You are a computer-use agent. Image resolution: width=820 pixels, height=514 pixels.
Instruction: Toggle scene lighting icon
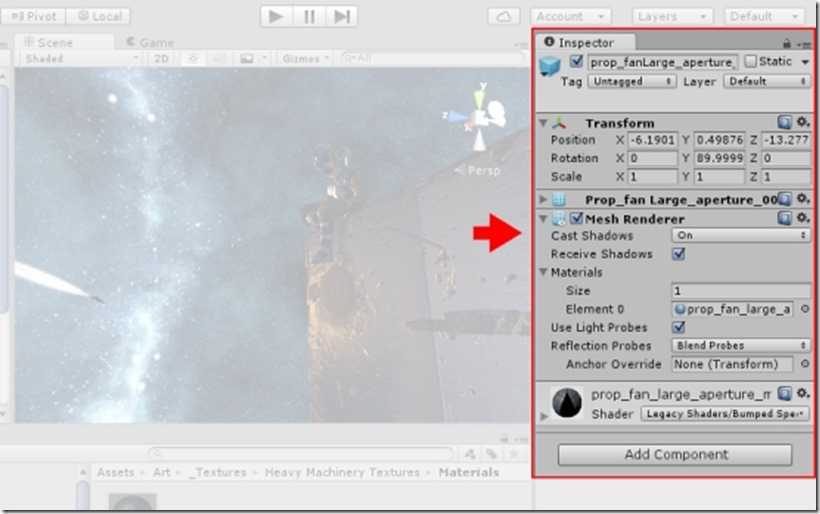193,59
